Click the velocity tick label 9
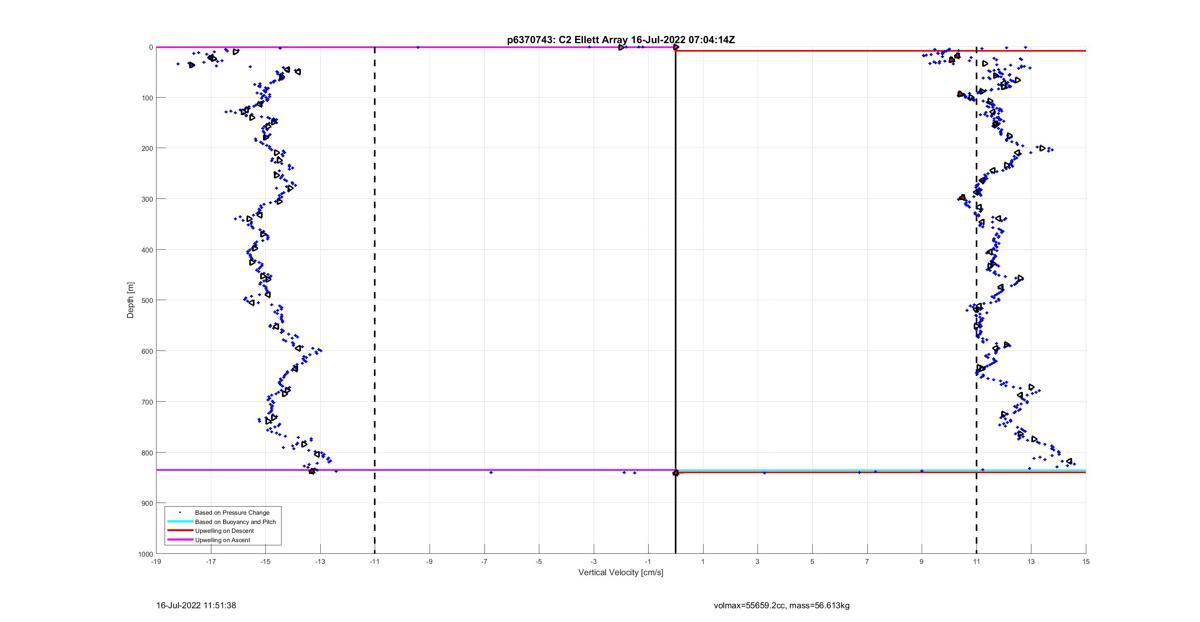1200x622 pixels. tap(922, 562)
